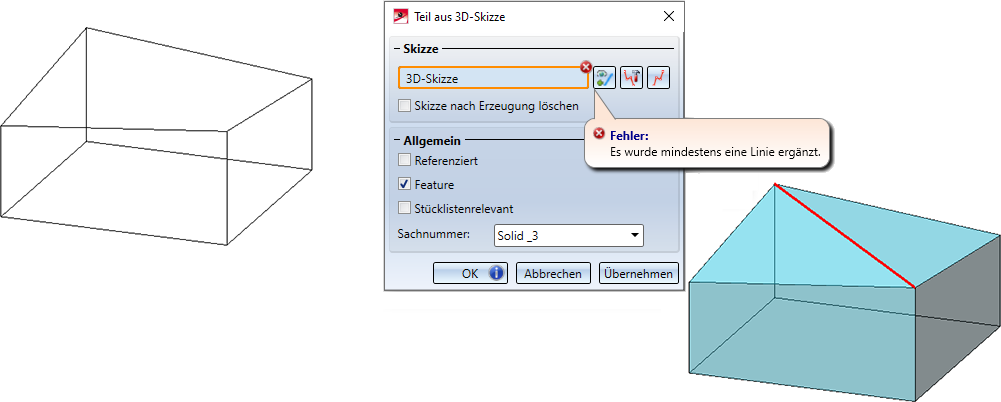Click the app icon in dialog title bar

click(x=401, y=17)
